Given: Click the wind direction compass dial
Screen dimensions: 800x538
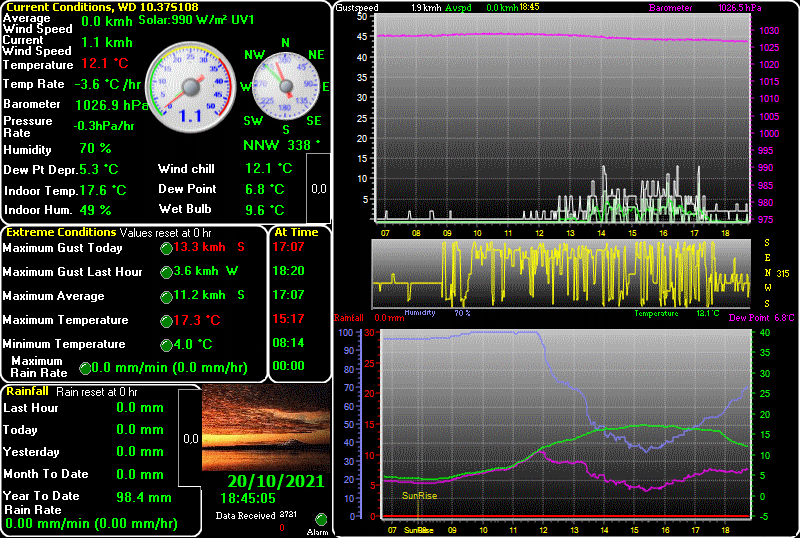Looking at the screenshot, I should pos(284,85).
